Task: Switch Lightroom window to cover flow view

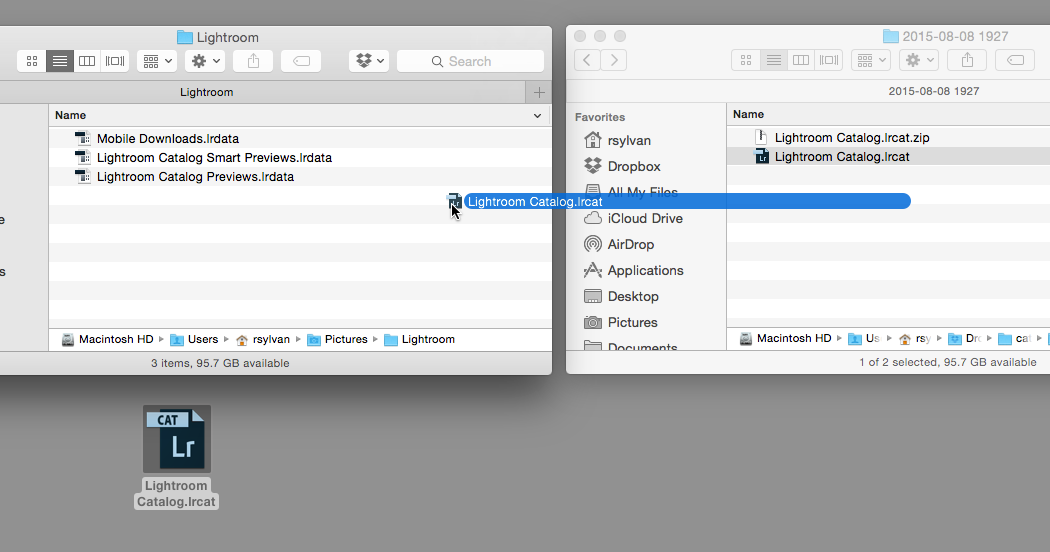Action: pyautogui.click(x=115, y=61)
